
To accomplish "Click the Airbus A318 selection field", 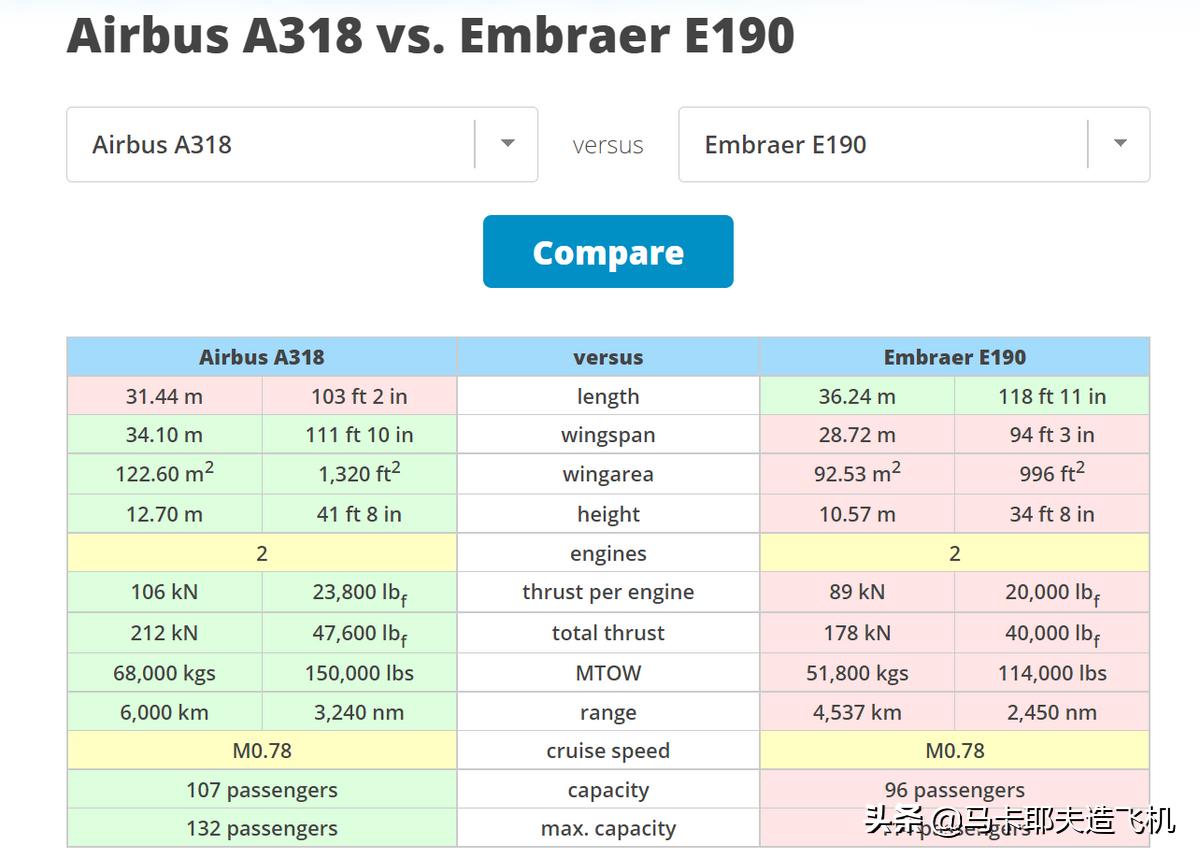I will tap(270, 145).
